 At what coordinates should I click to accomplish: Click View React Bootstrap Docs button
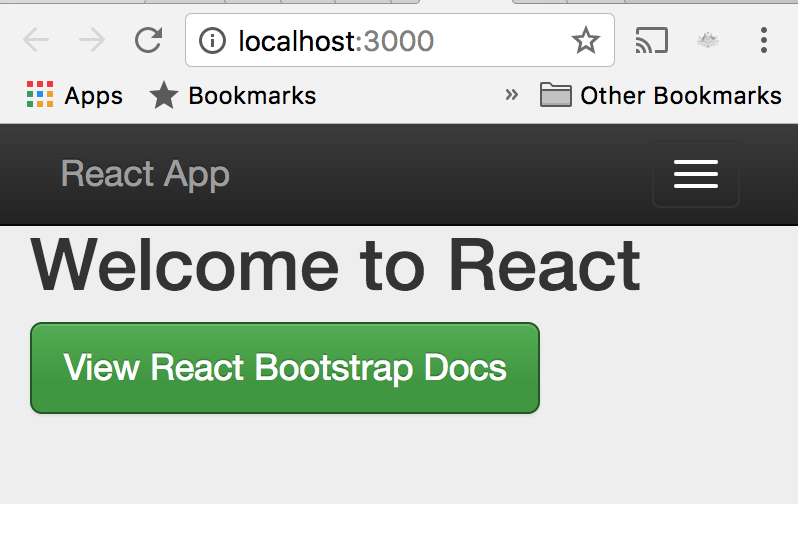(285, 368)
